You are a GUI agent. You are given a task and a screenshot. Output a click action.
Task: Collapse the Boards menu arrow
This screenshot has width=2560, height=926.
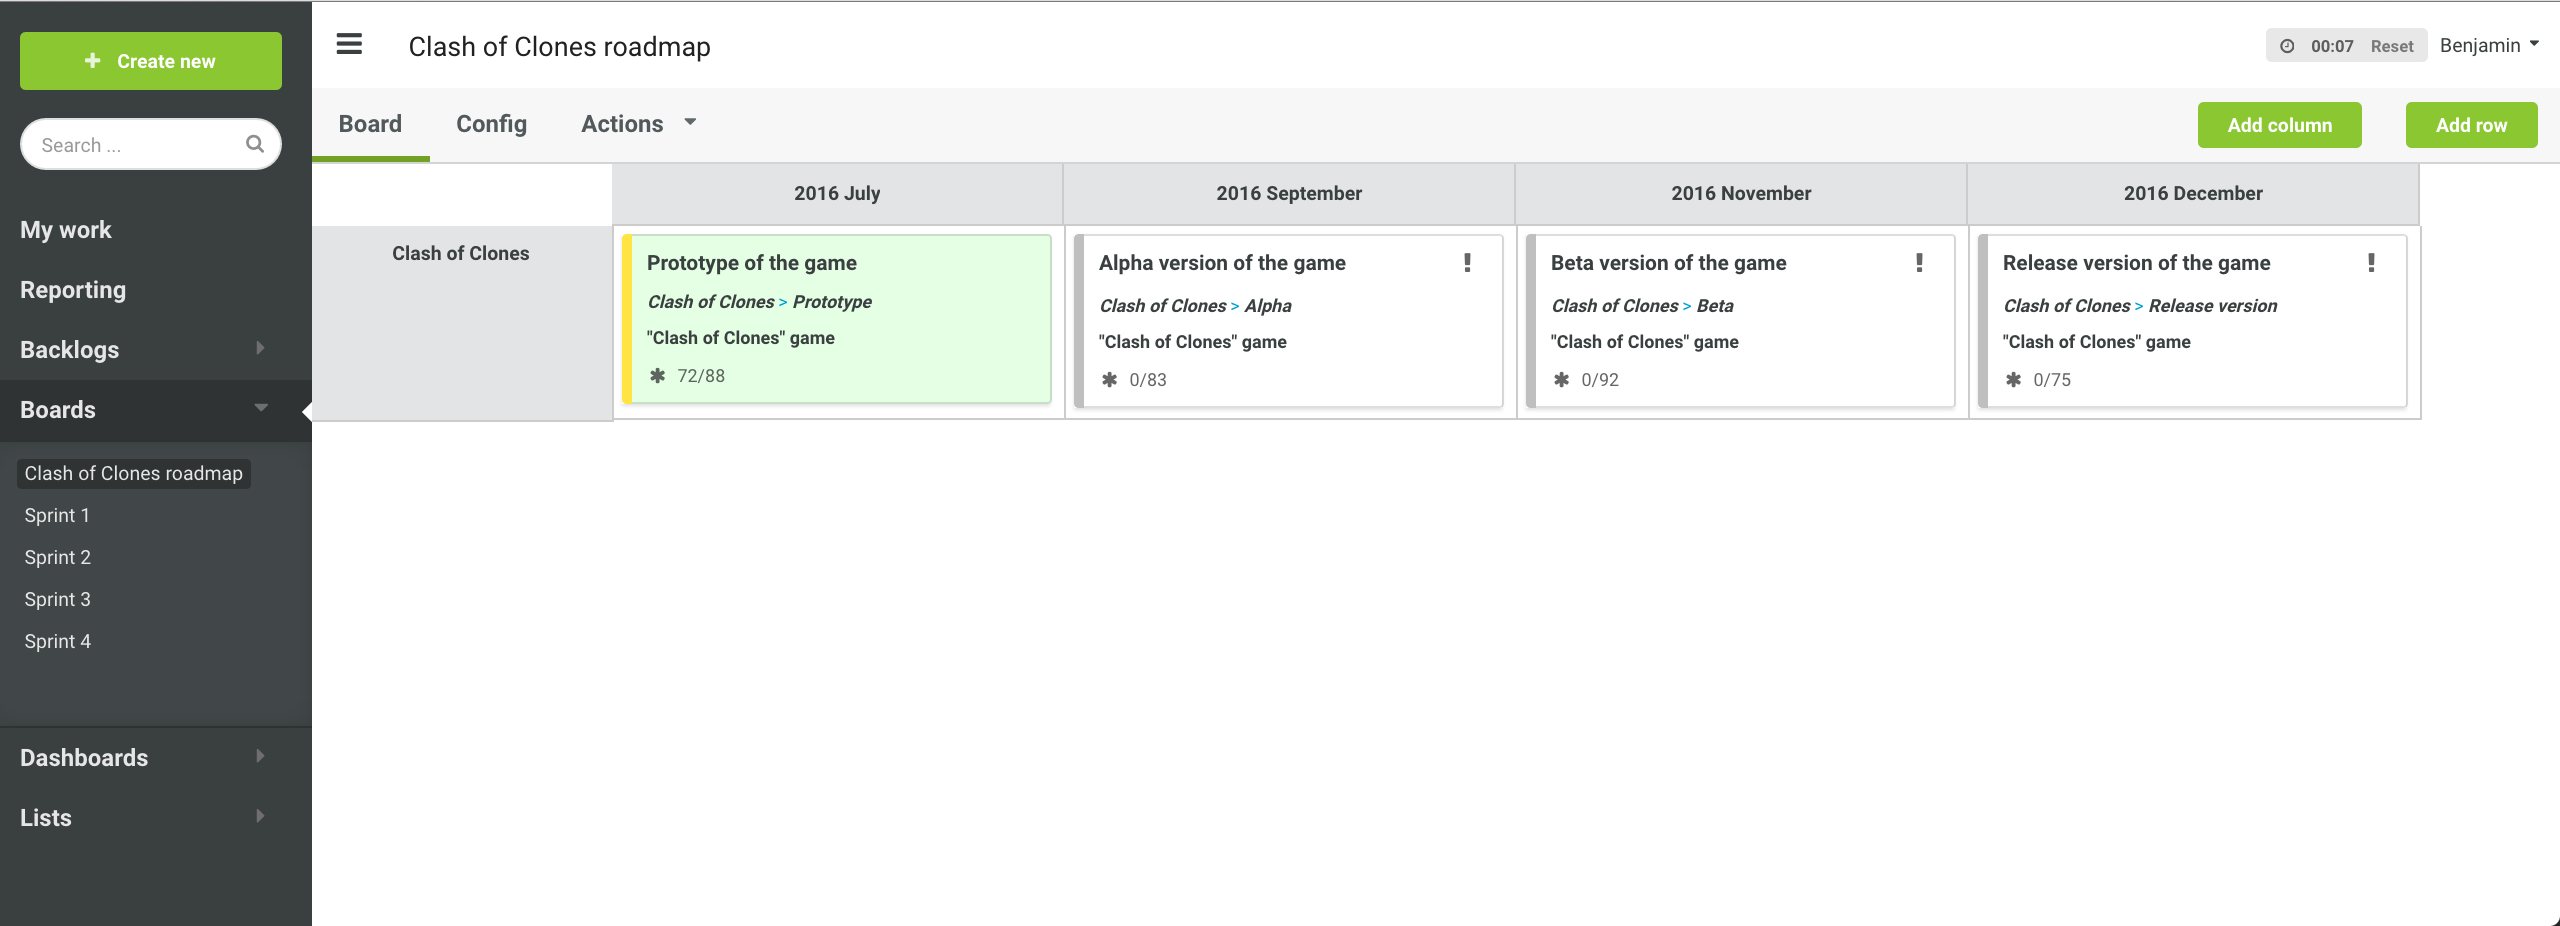261,408
